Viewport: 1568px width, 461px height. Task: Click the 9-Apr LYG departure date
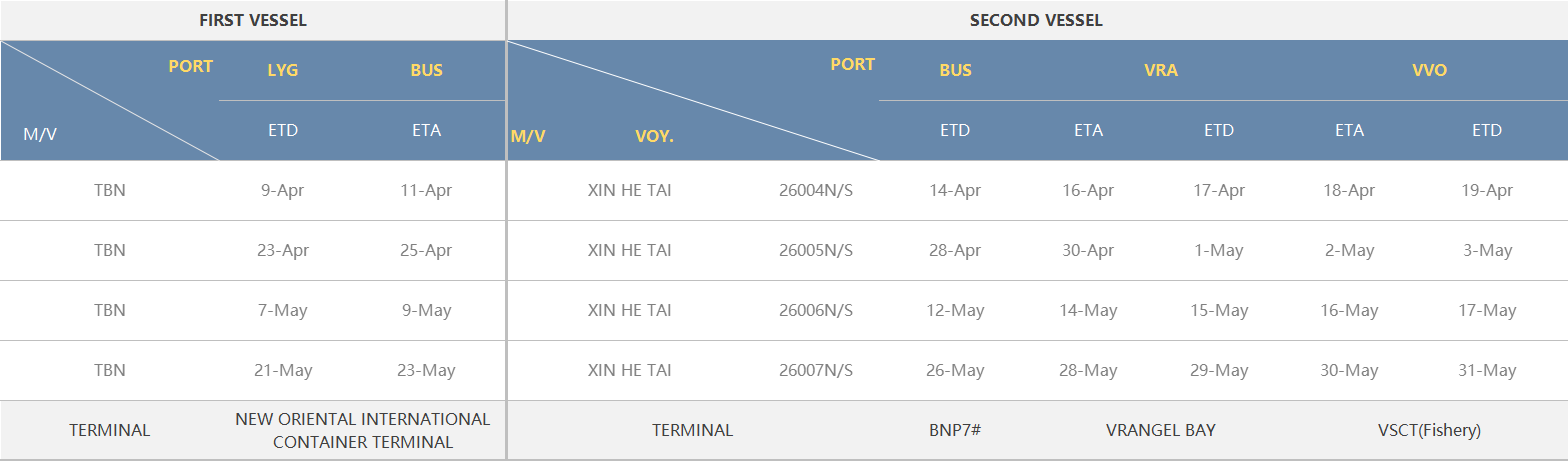click(x=281, y=191)
